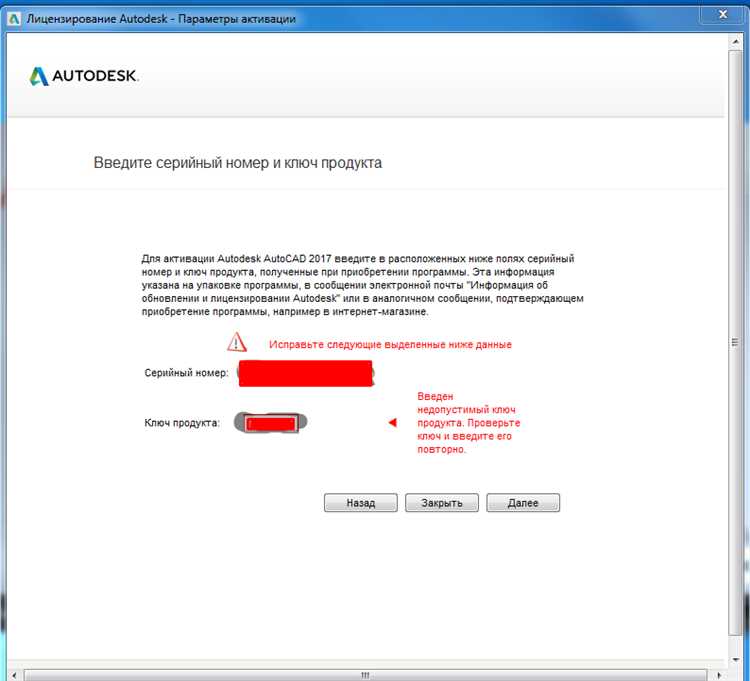Image resolution: width=750 pixels, height=681 pixels.
Task: Click vertical scrollbar down arrow
Action: 735,660
